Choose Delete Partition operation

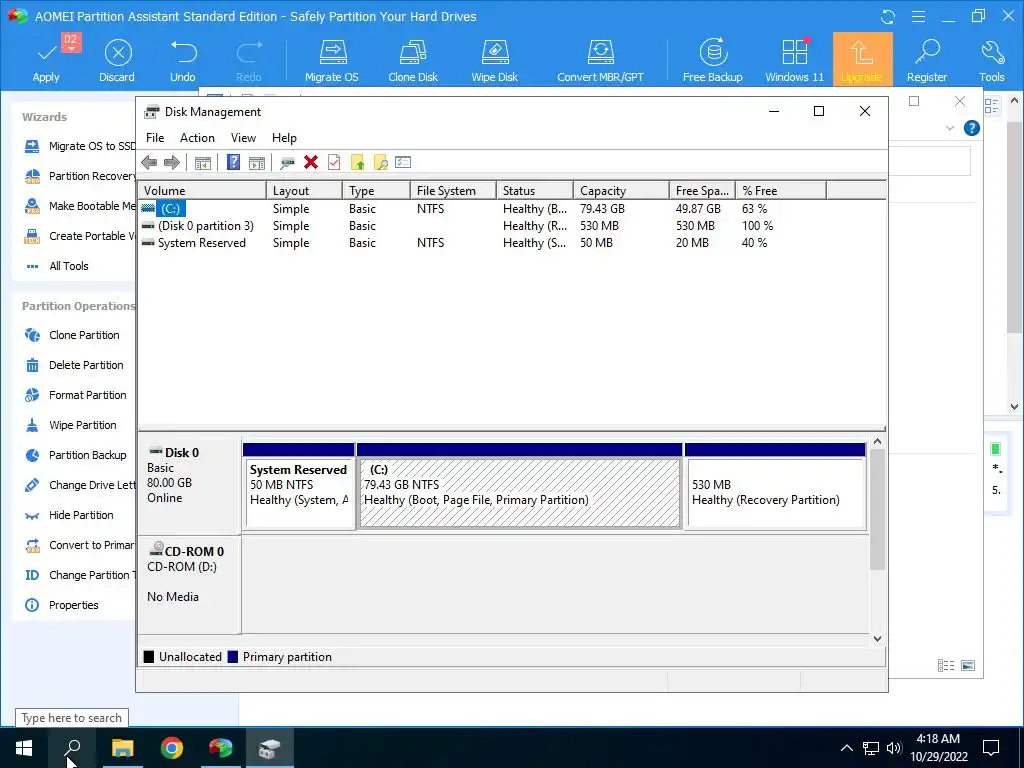pyautogui.click(x=74, y=365)
